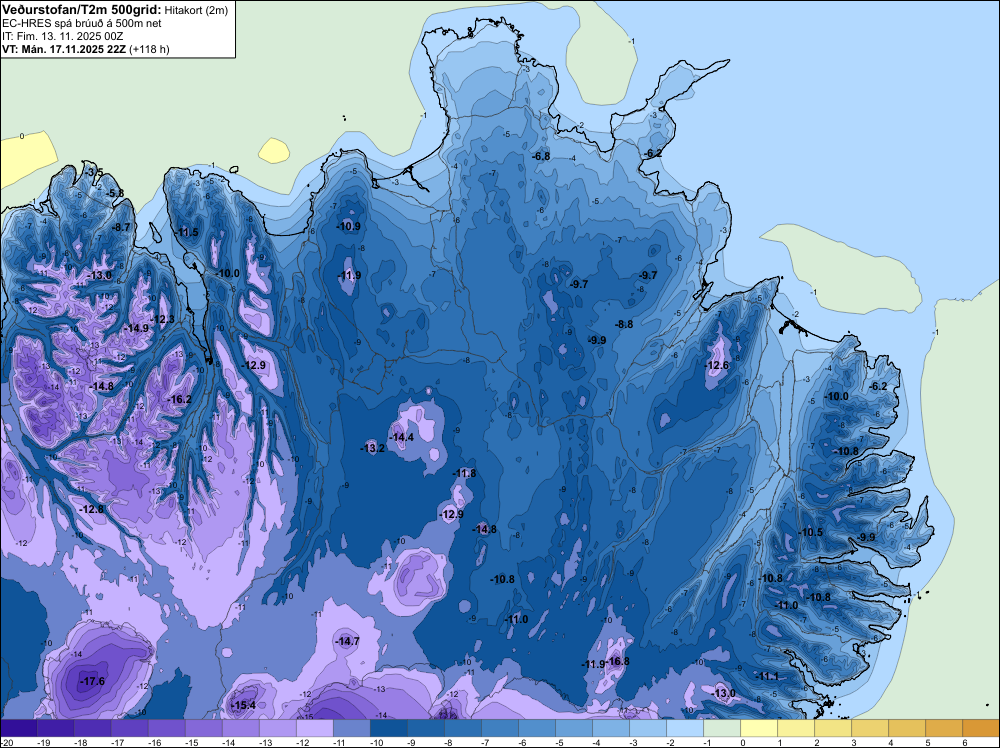Click the 3 tick label on the color scale

pos(853,743)
